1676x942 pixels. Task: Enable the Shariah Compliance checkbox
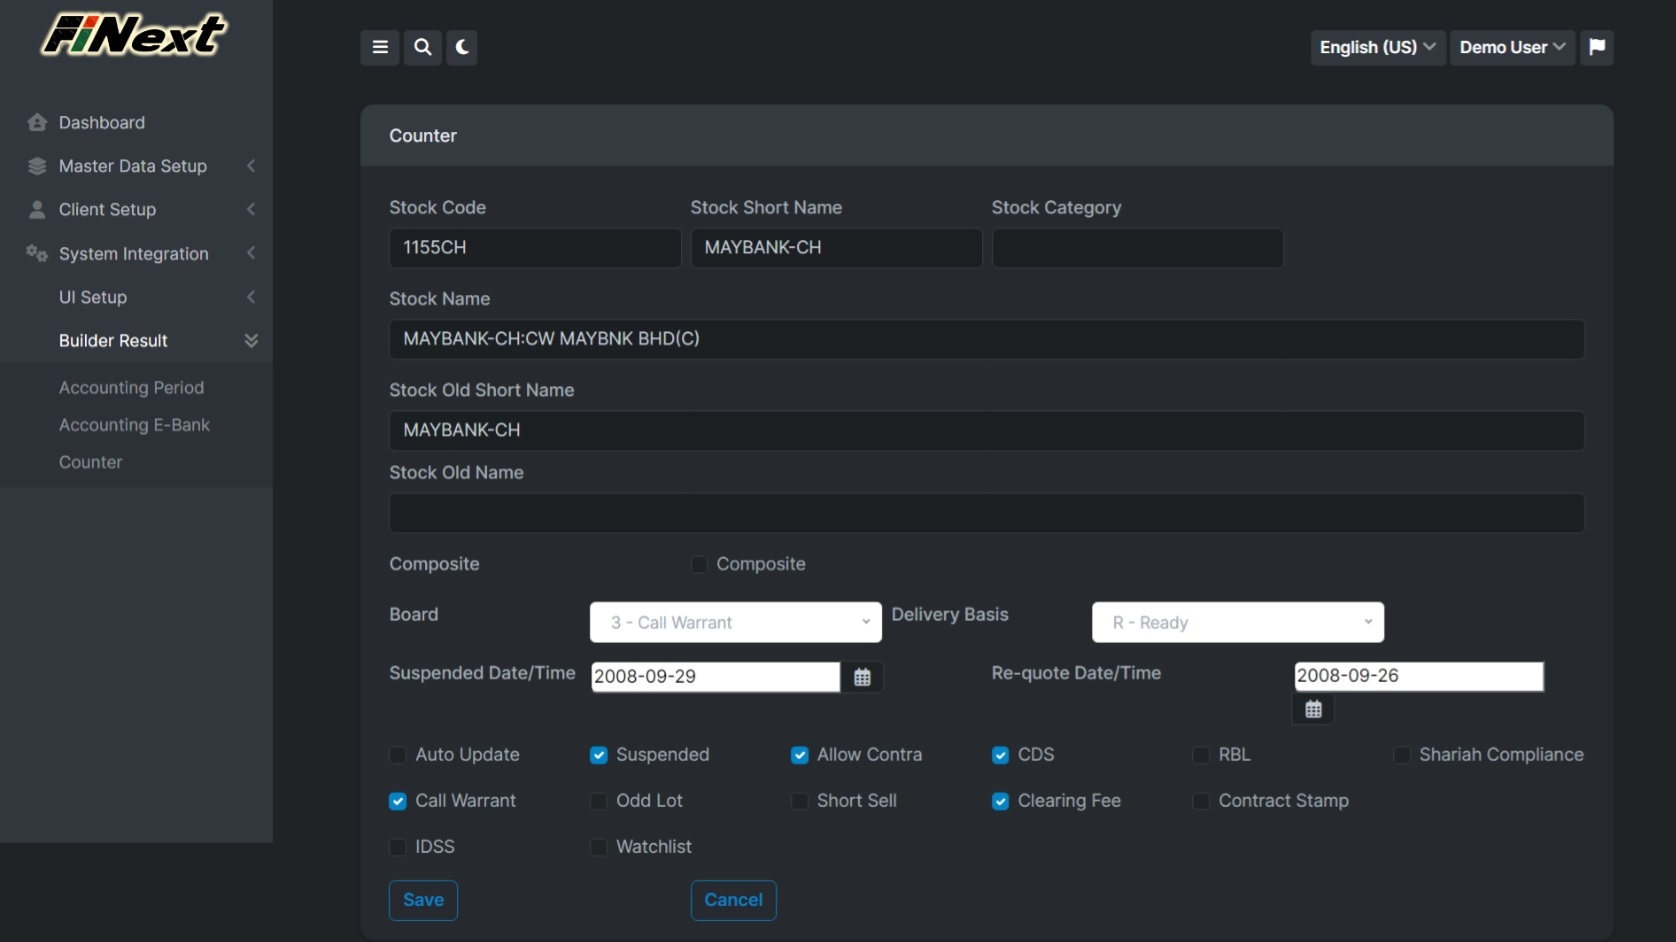1402,755
